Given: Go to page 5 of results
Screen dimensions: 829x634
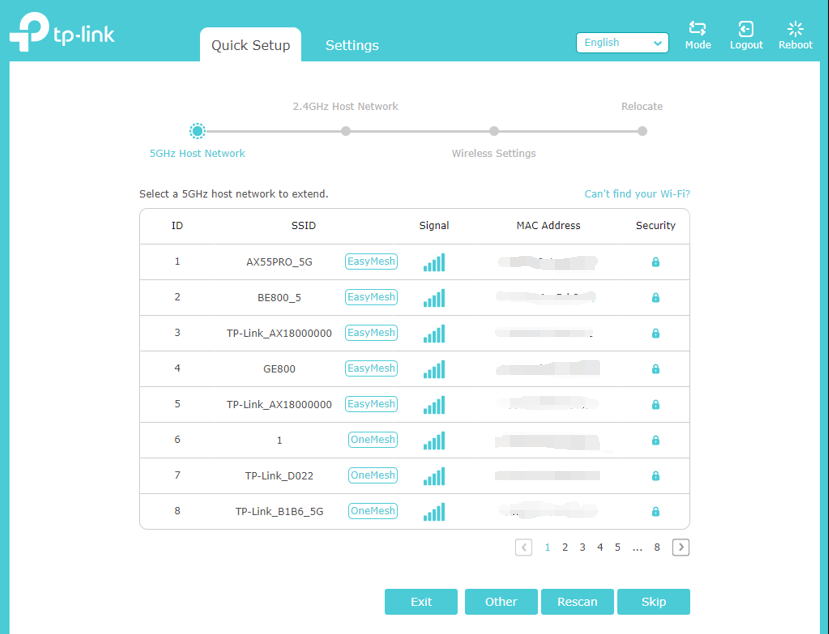Looking at the screenshot, I should (x=617, y=547).
